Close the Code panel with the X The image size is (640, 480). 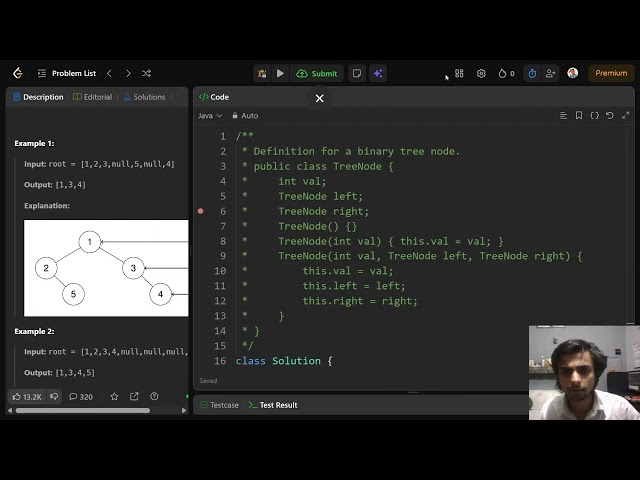[x=320, y=98]
